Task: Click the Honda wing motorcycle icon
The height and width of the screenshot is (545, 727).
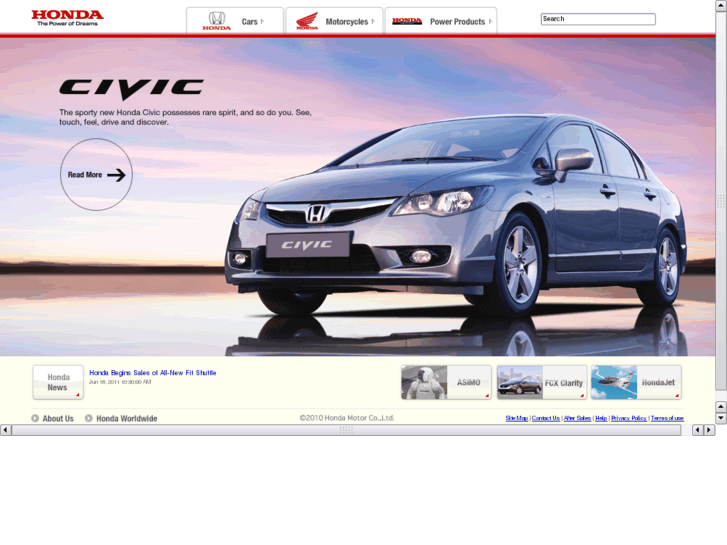Action: [306, 21]
